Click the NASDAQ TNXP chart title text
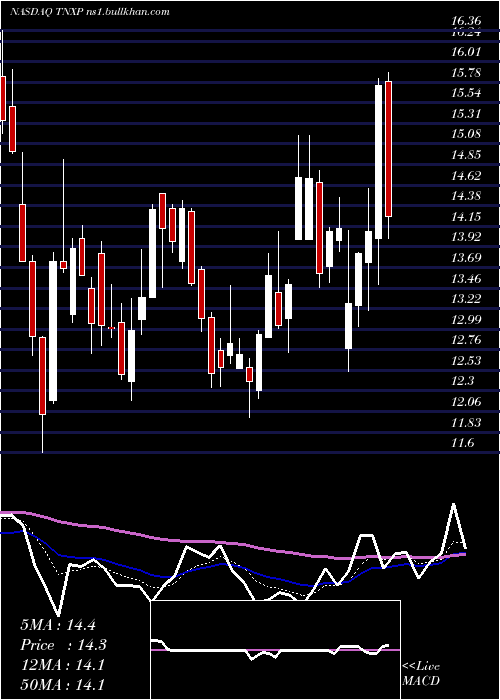Image resolution: width=500 pixels, height=700 pixels. pos(90,12)
